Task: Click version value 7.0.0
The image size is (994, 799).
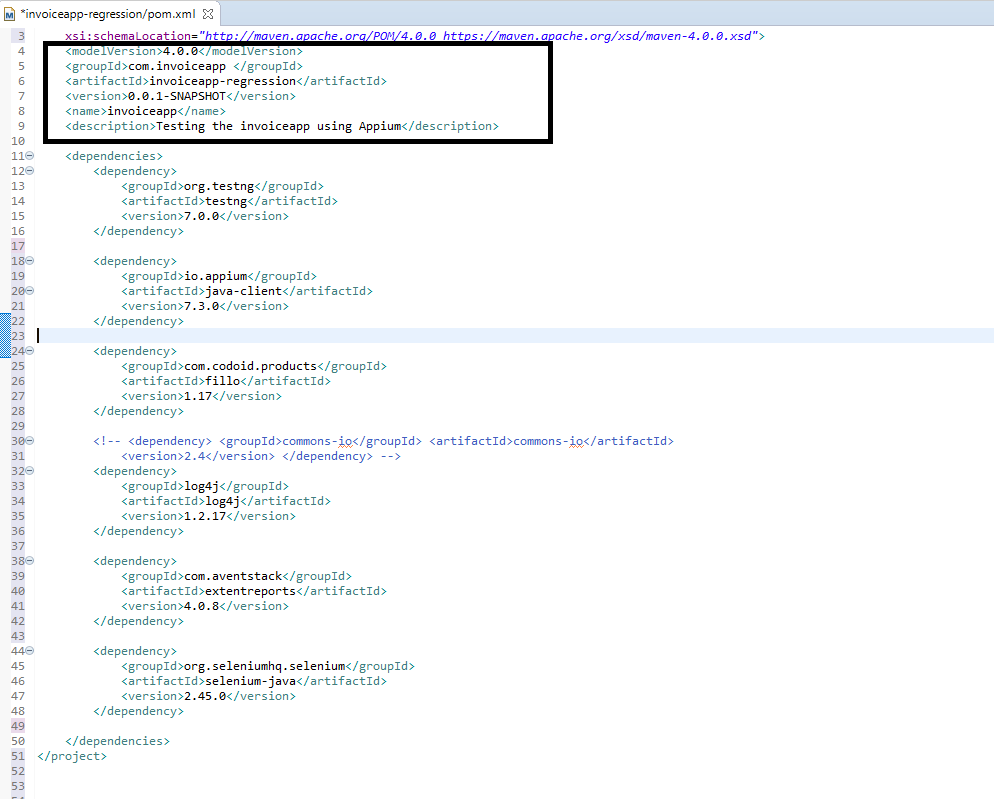Action: [x=202, y=216]
